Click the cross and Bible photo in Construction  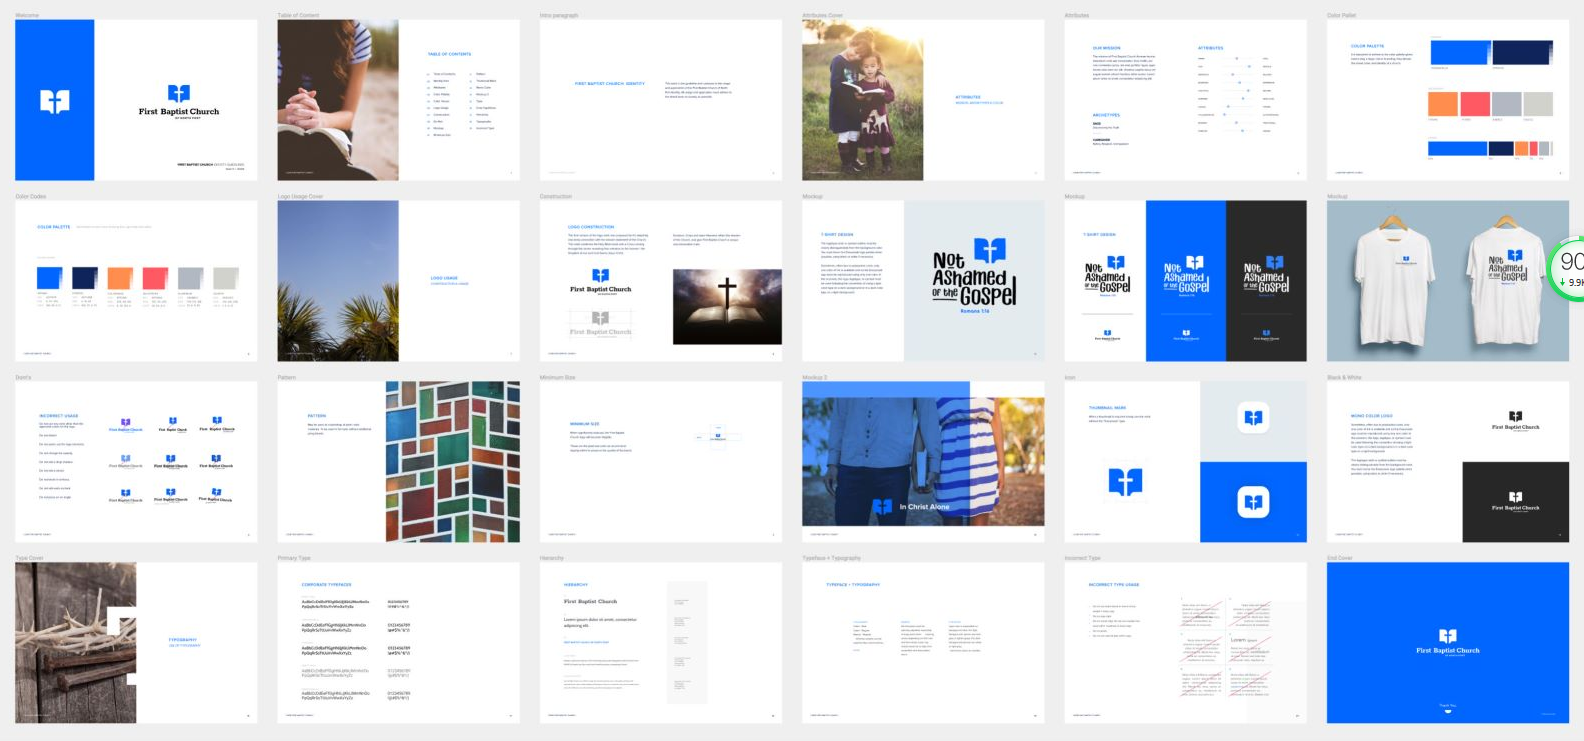[727, 305]
